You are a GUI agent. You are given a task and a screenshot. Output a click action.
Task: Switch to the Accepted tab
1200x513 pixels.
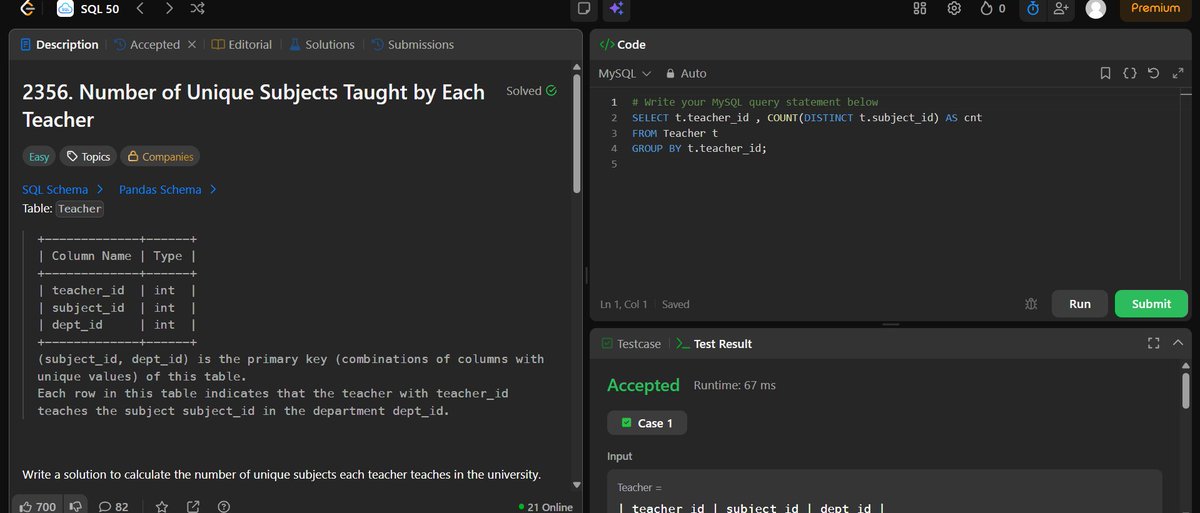(x=146, y=45)
